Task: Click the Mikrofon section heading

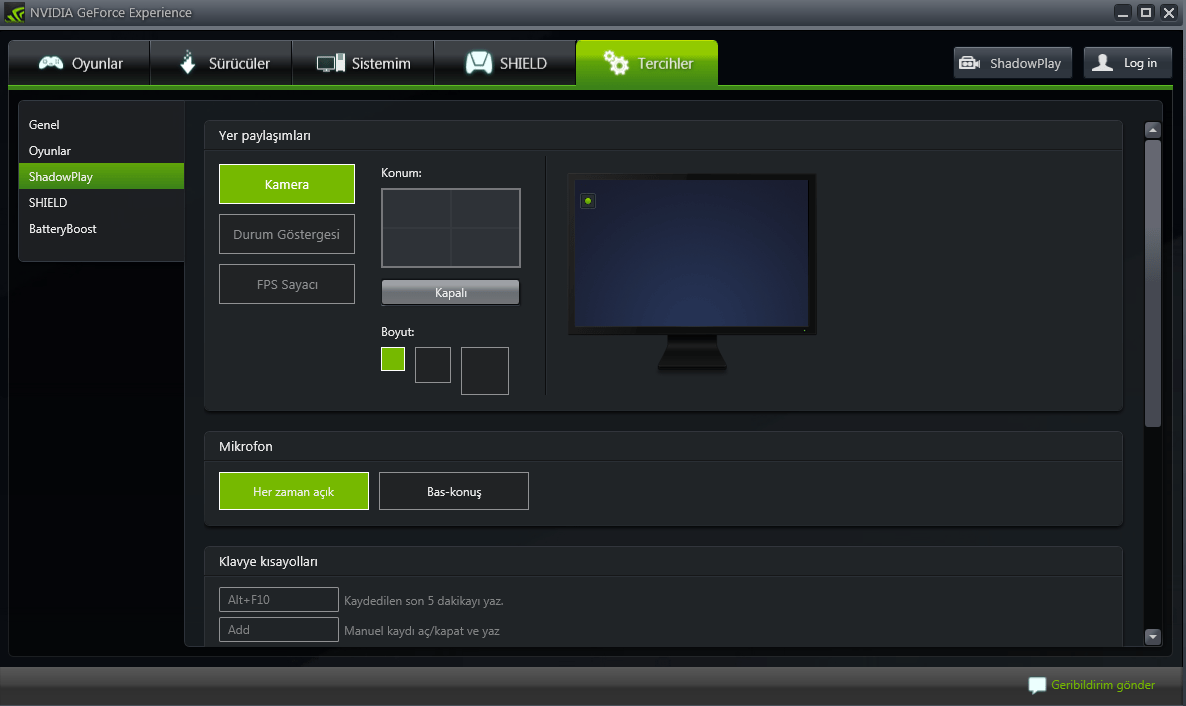Action: (246, 446)
